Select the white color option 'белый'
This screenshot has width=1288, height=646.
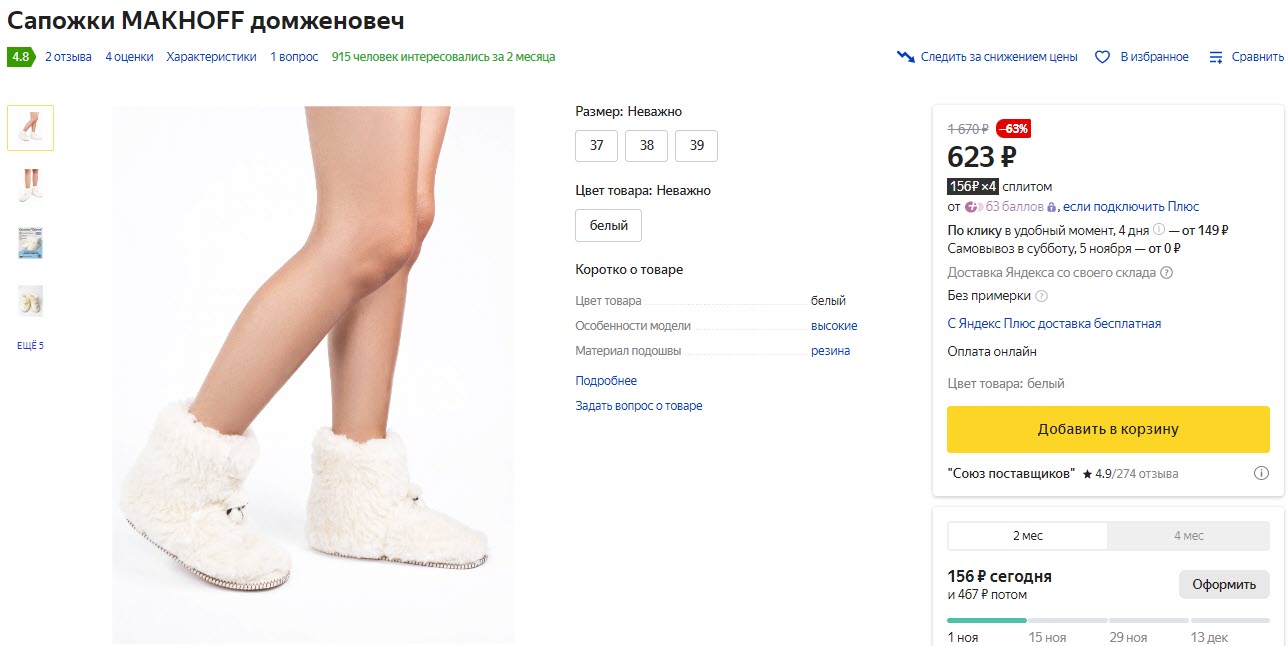[x=608, y=226]
